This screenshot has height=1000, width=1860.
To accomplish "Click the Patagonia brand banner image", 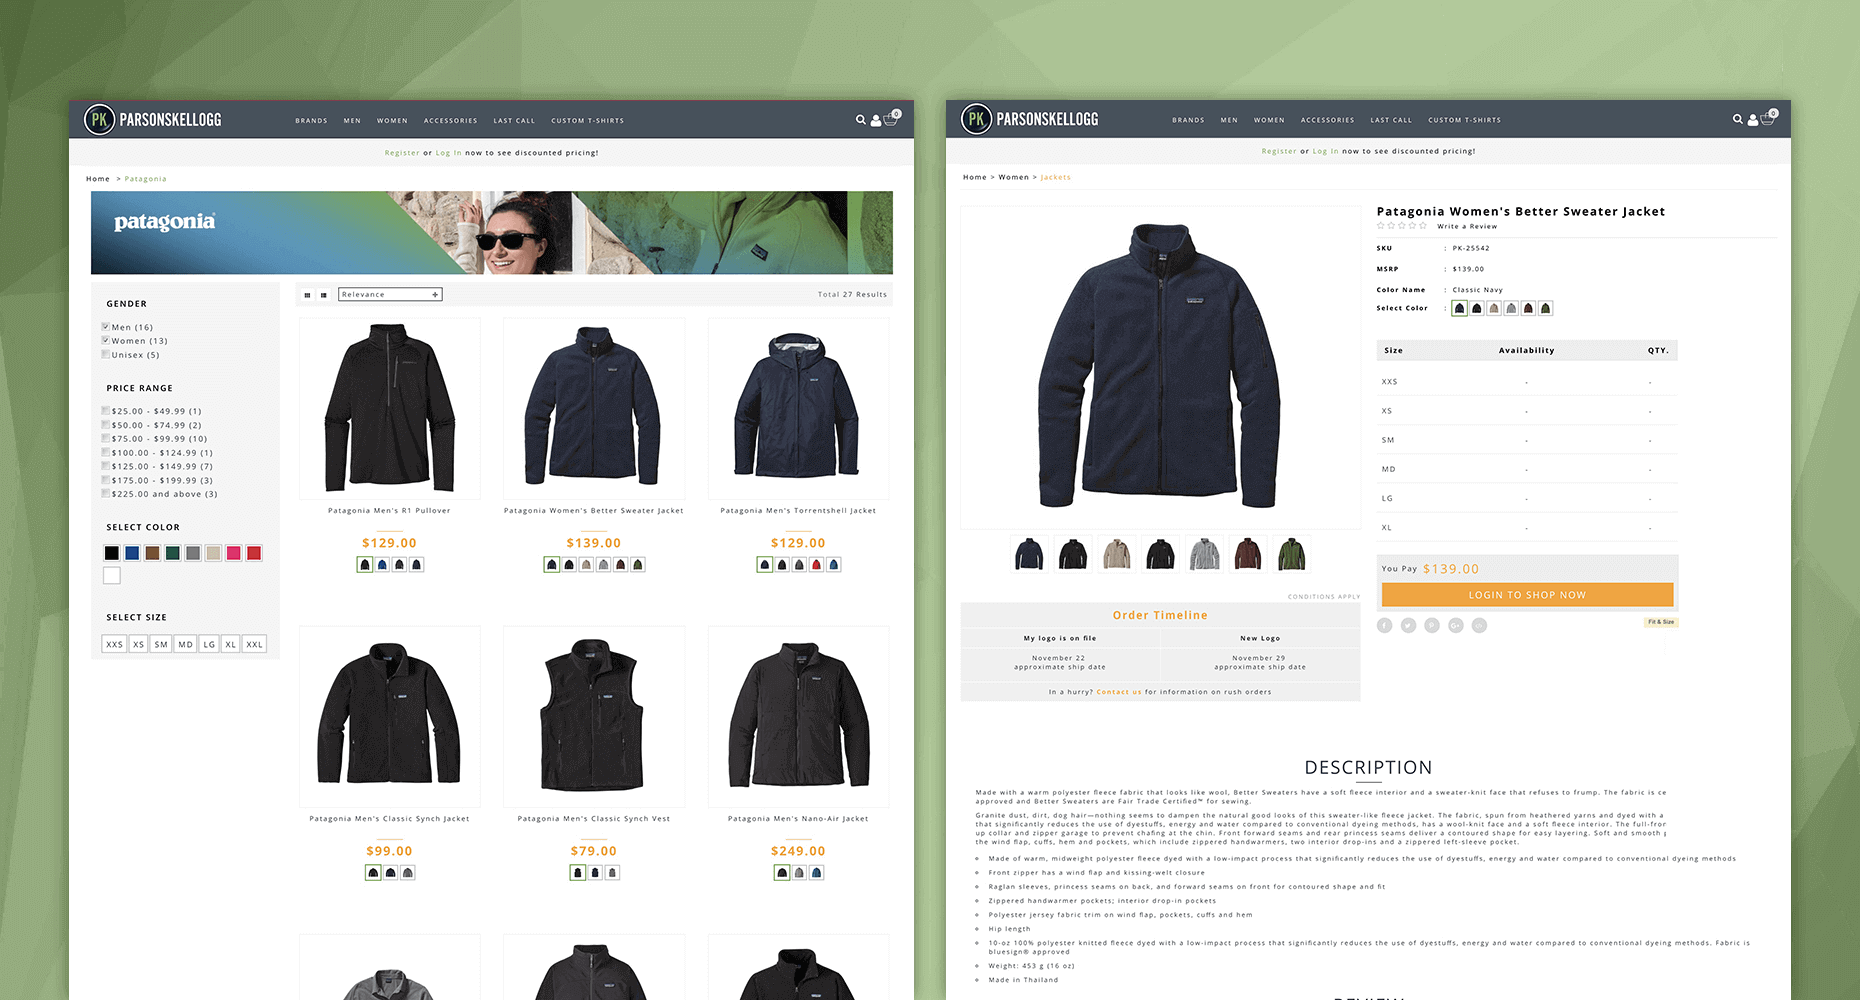I will pyautogui.click(x=492, y=233).
